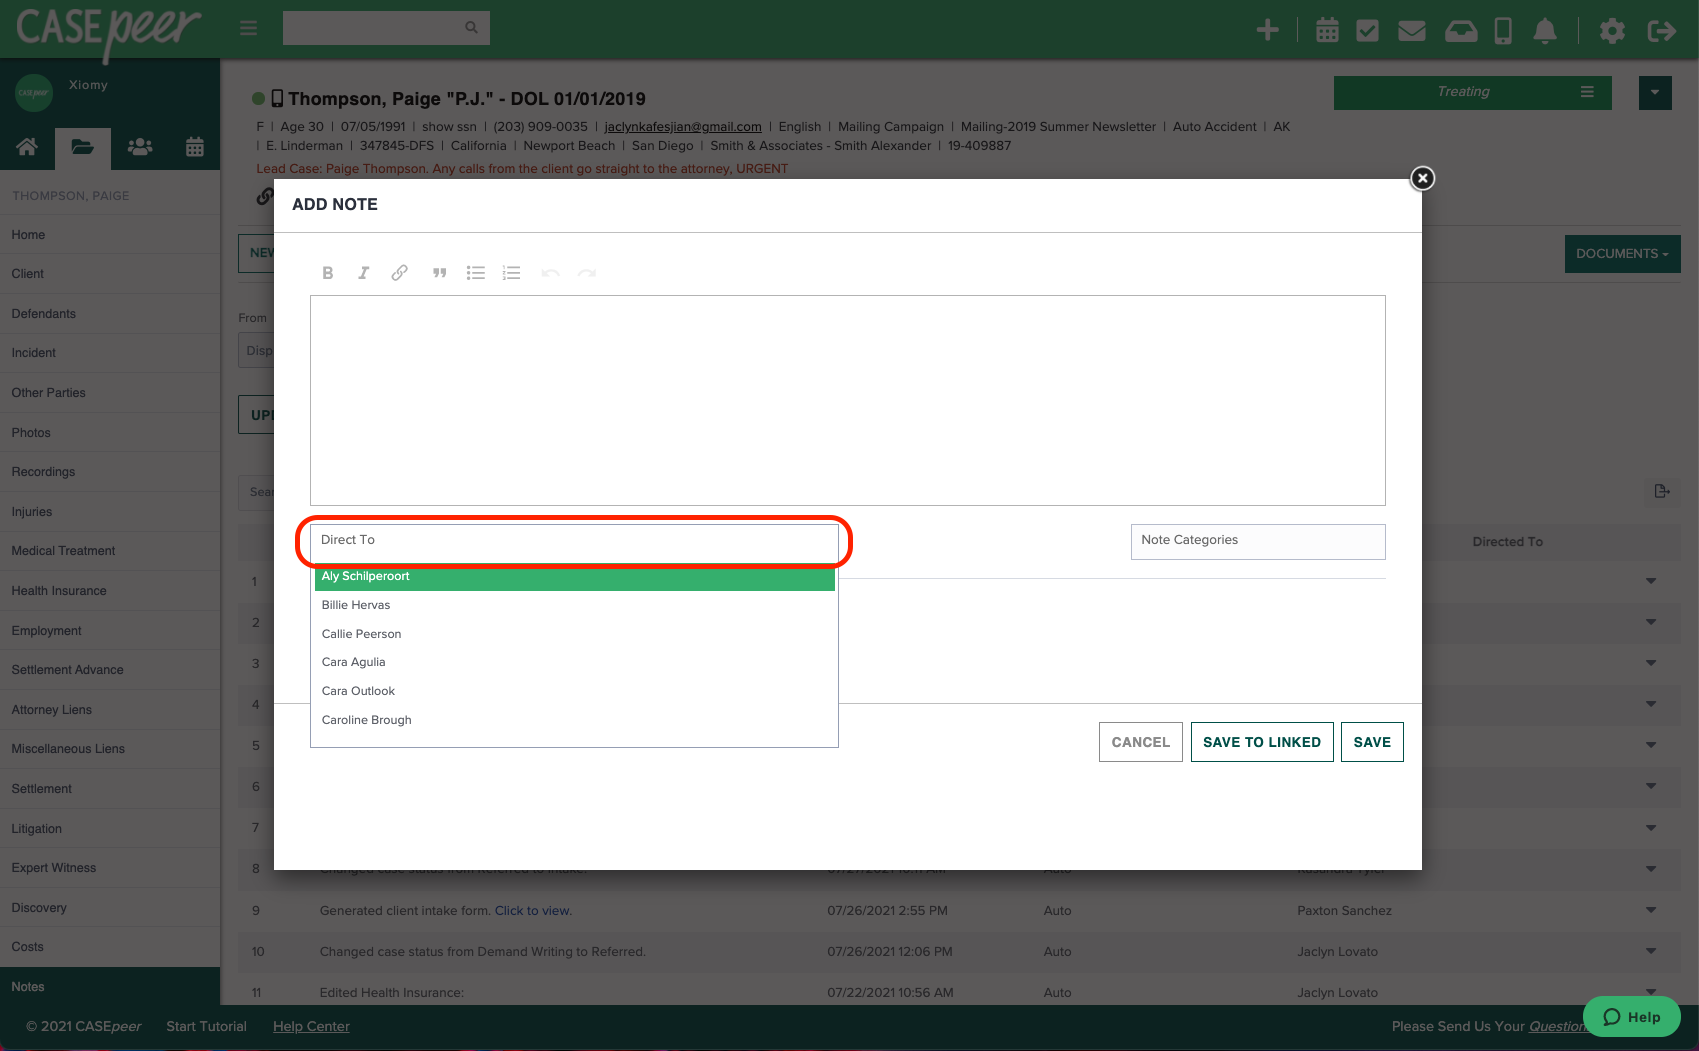
Task: Open Medical Treatment in sidebar
Action: 110,551
